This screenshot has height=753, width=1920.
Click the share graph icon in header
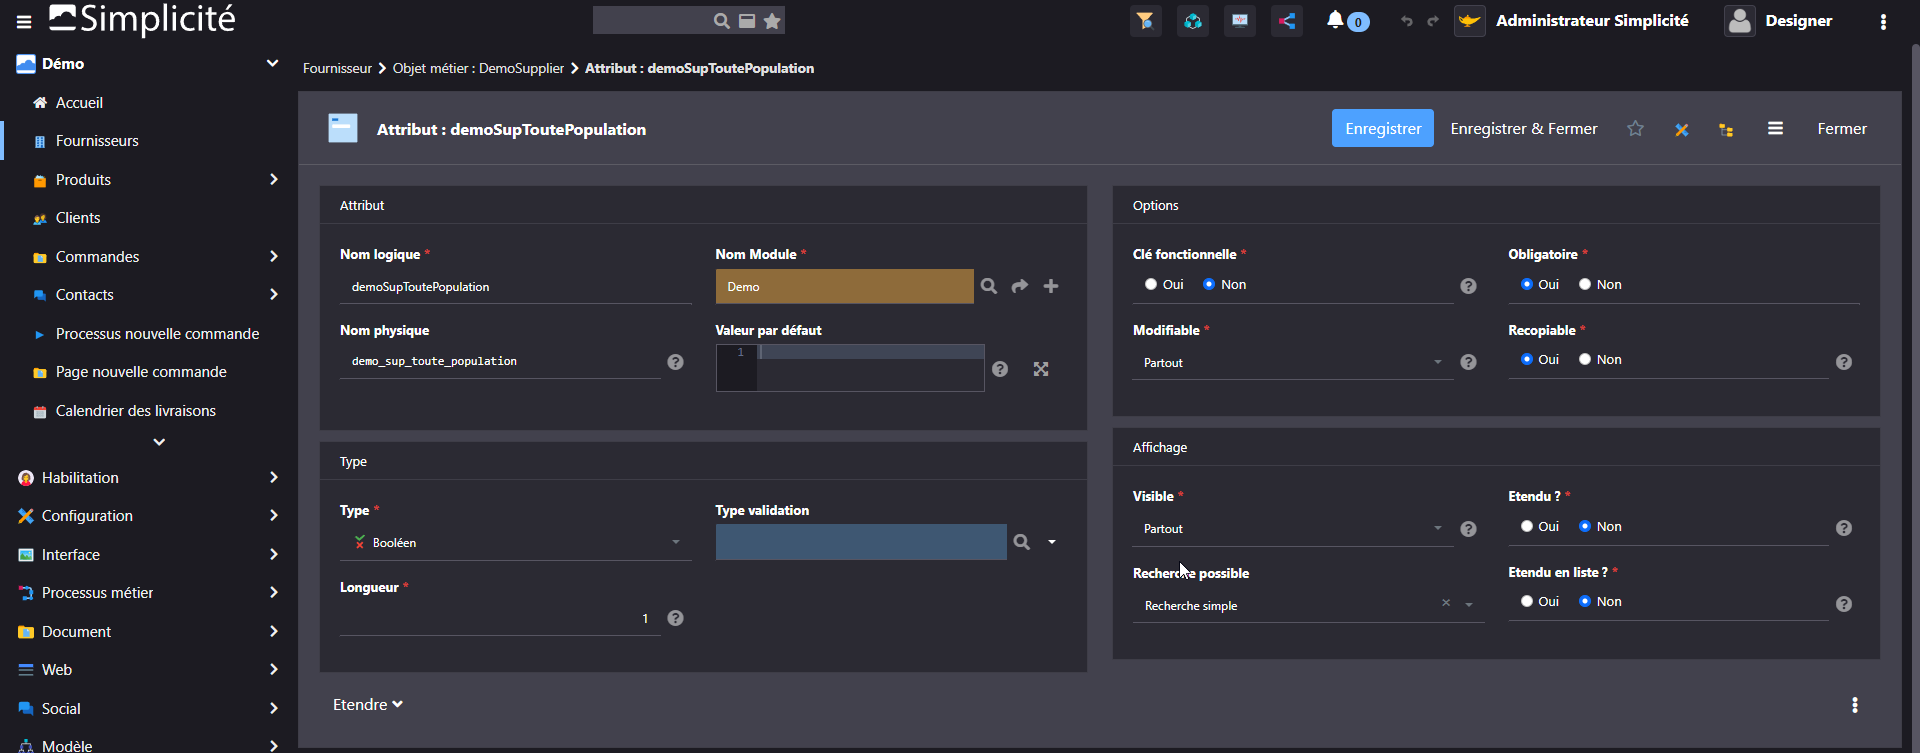1287,21
